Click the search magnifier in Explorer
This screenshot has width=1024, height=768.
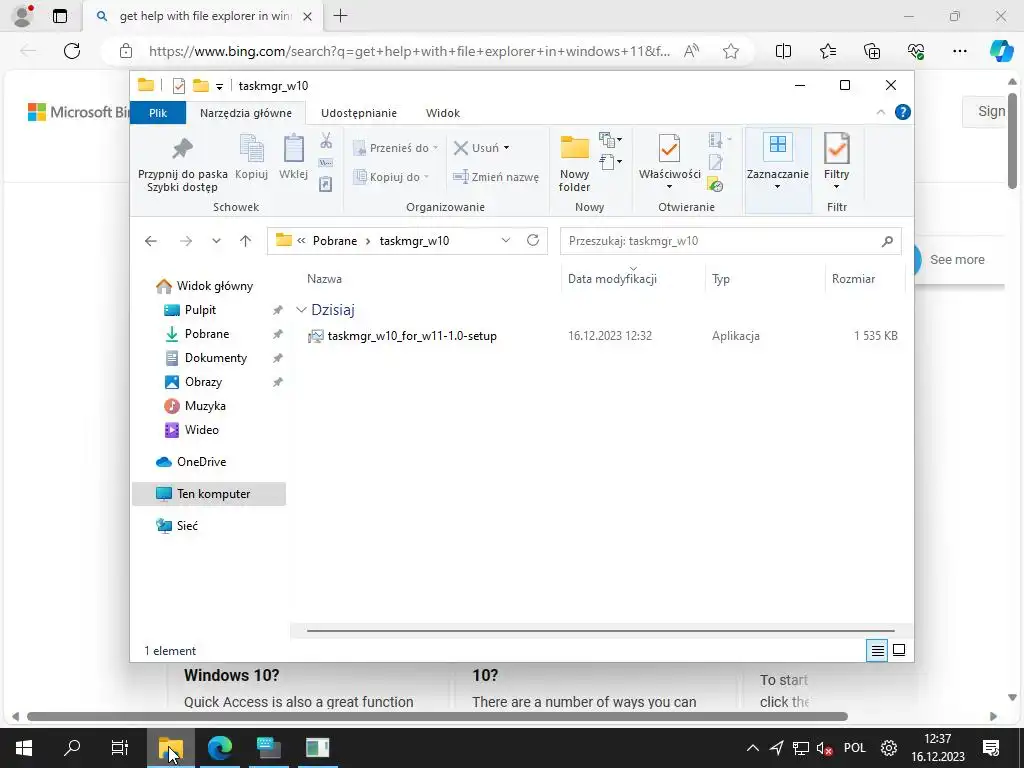coord(887,241)
